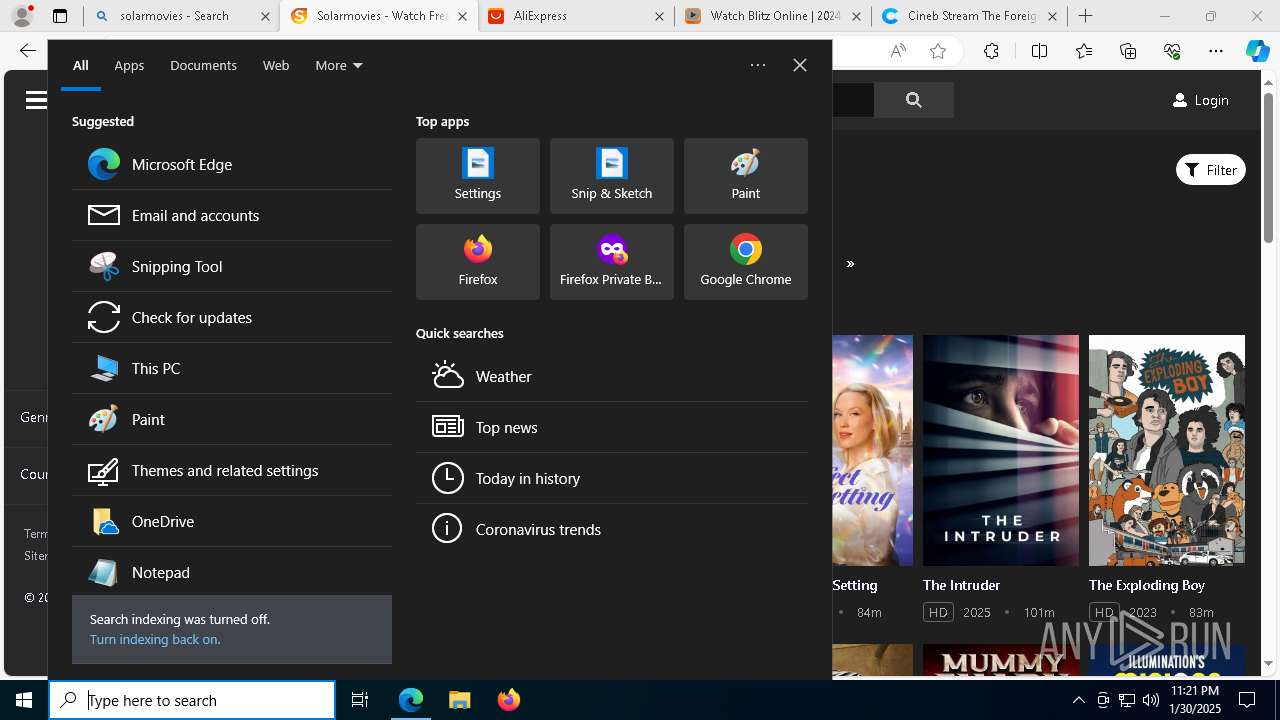Open Edge Read aloud tool
The image size is (1280, 720).
point(898,51)
